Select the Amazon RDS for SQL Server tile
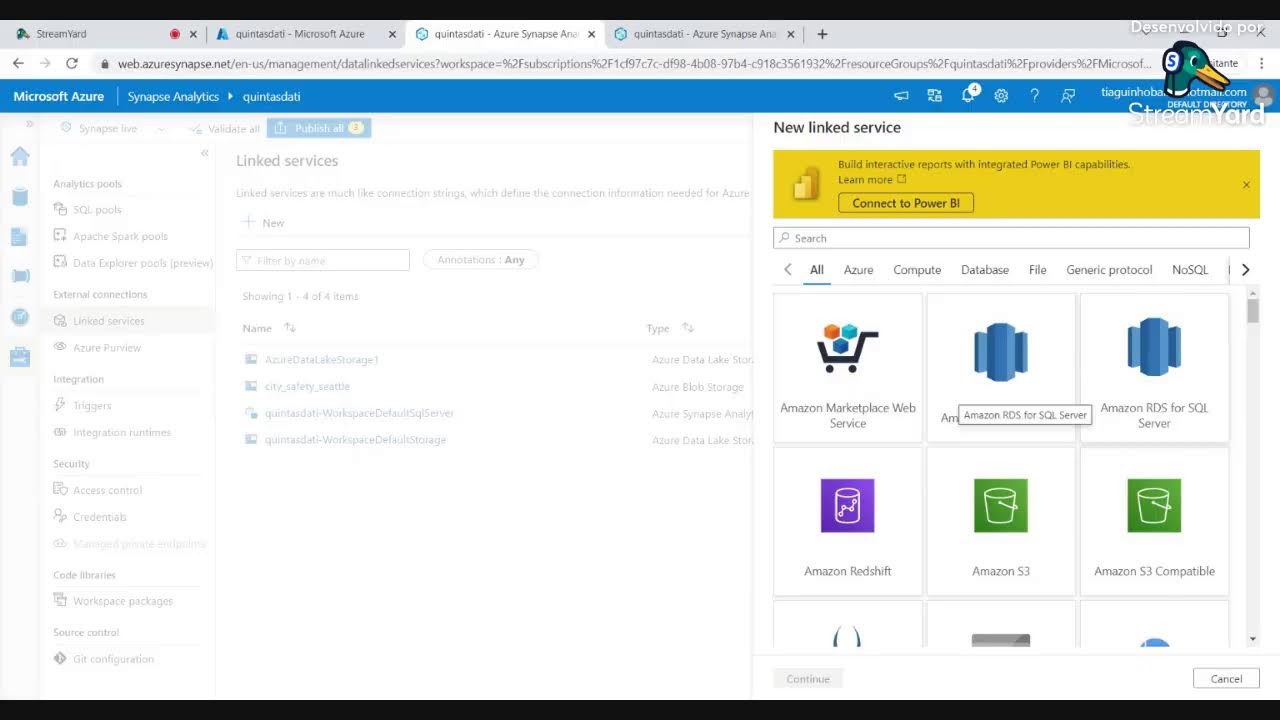Screen dimensions: 1280x720 [x=1154, y=368]
